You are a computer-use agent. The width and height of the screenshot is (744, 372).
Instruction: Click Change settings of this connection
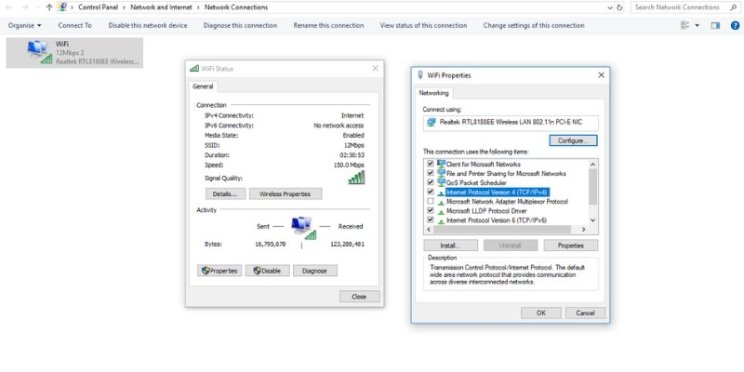(534, 26)
